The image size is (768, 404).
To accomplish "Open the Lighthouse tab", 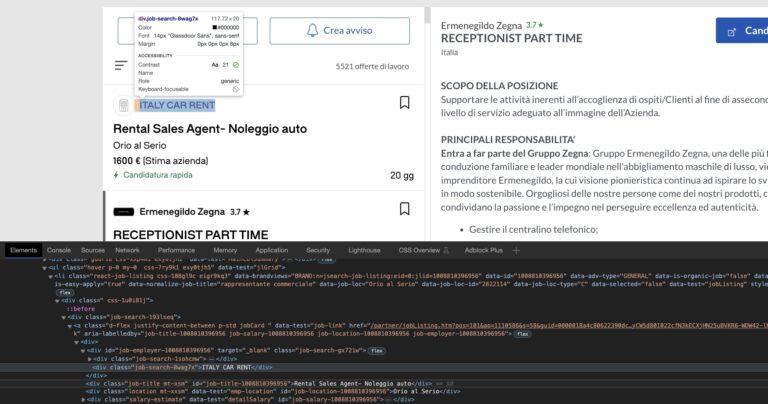I will tap(363, 249).
